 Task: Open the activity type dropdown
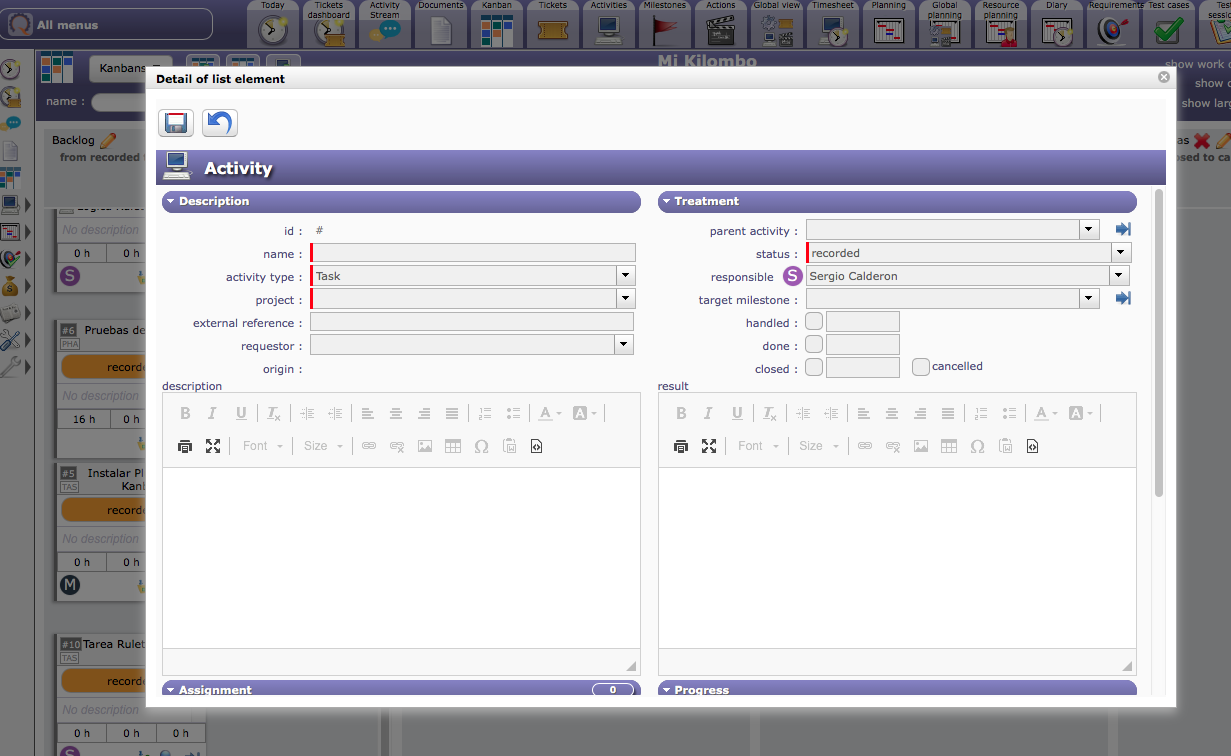click(x=625, y=276)
